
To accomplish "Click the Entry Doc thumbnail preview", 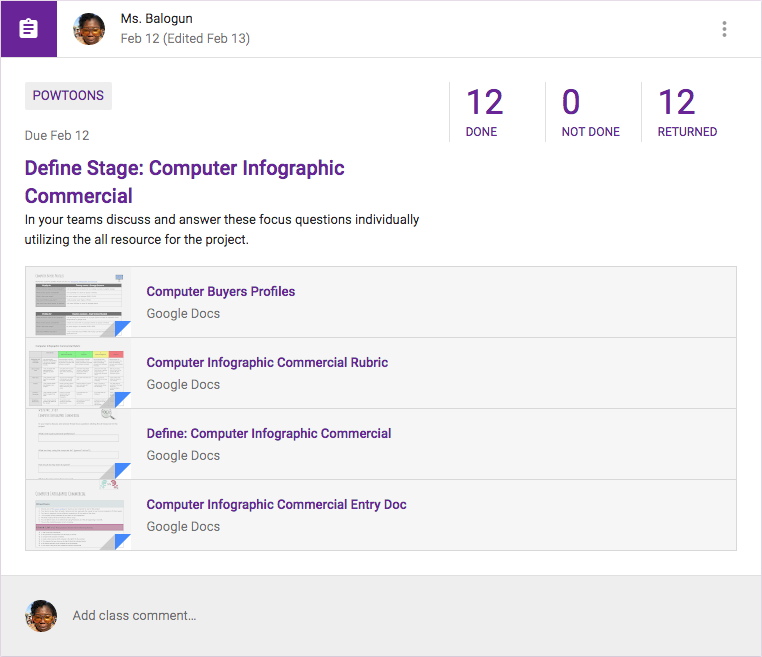I will pyautogui.click(x=78, y=515).
